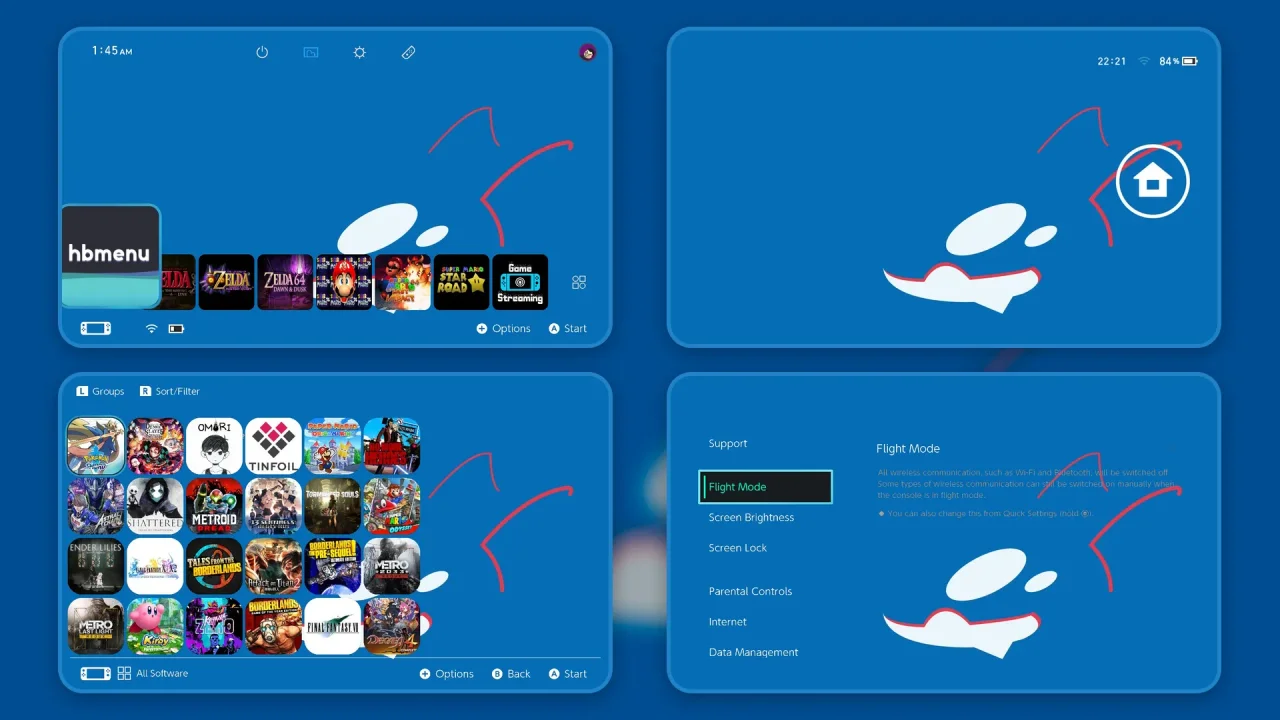1280x720 pixels.
Task: Click Back in the All Software footer
Action: [x=511, y=674]
